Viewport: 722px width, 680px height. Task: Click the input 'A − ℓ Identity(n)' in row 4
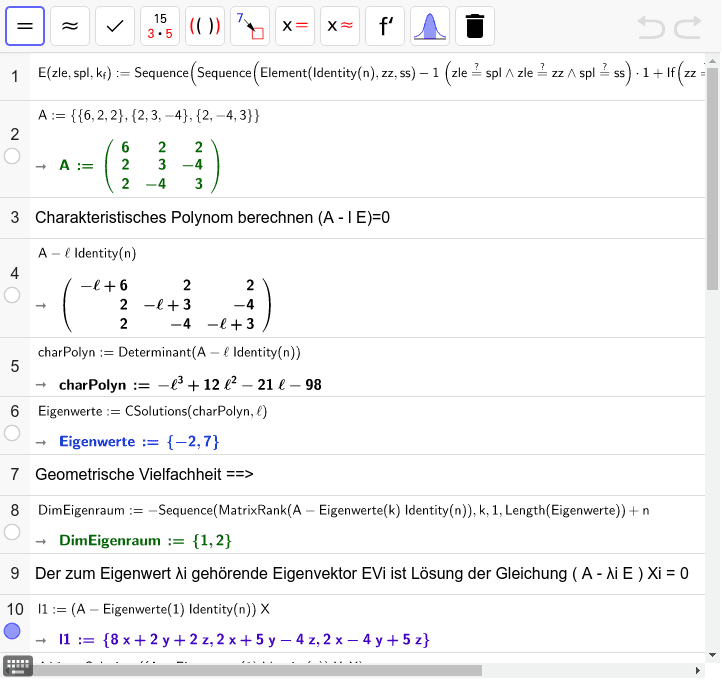click(87, 253)
